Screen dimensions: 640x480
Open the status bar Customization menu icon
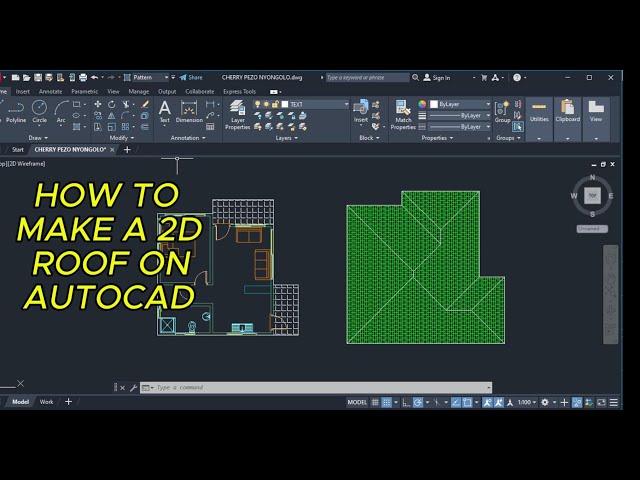coord(613,402)
